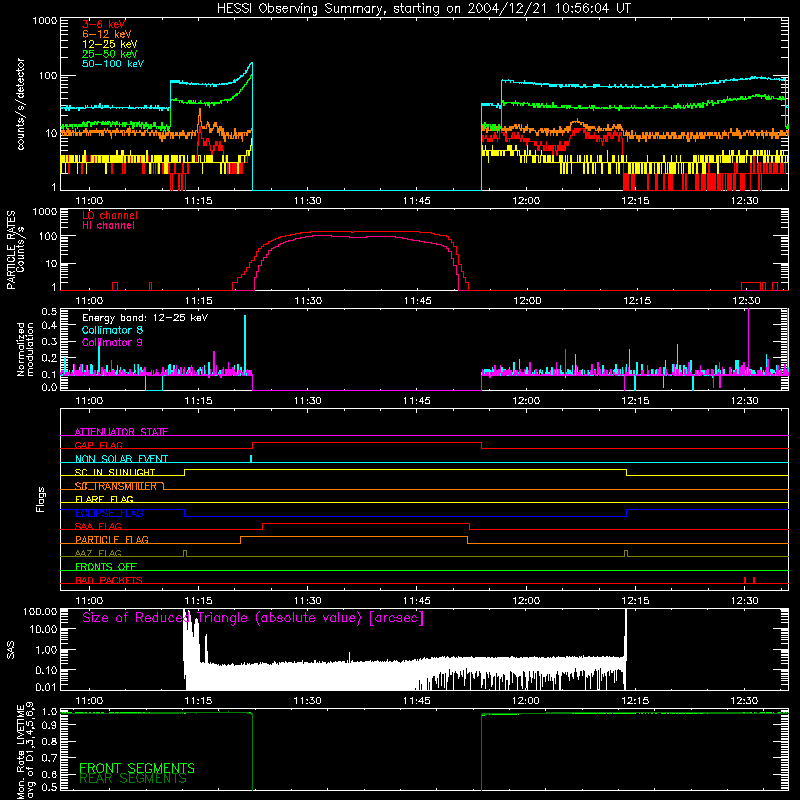The height and width of the screenshot is (800, 800).
Task: Click the GAP FLAG label
Action: point(99,445)
